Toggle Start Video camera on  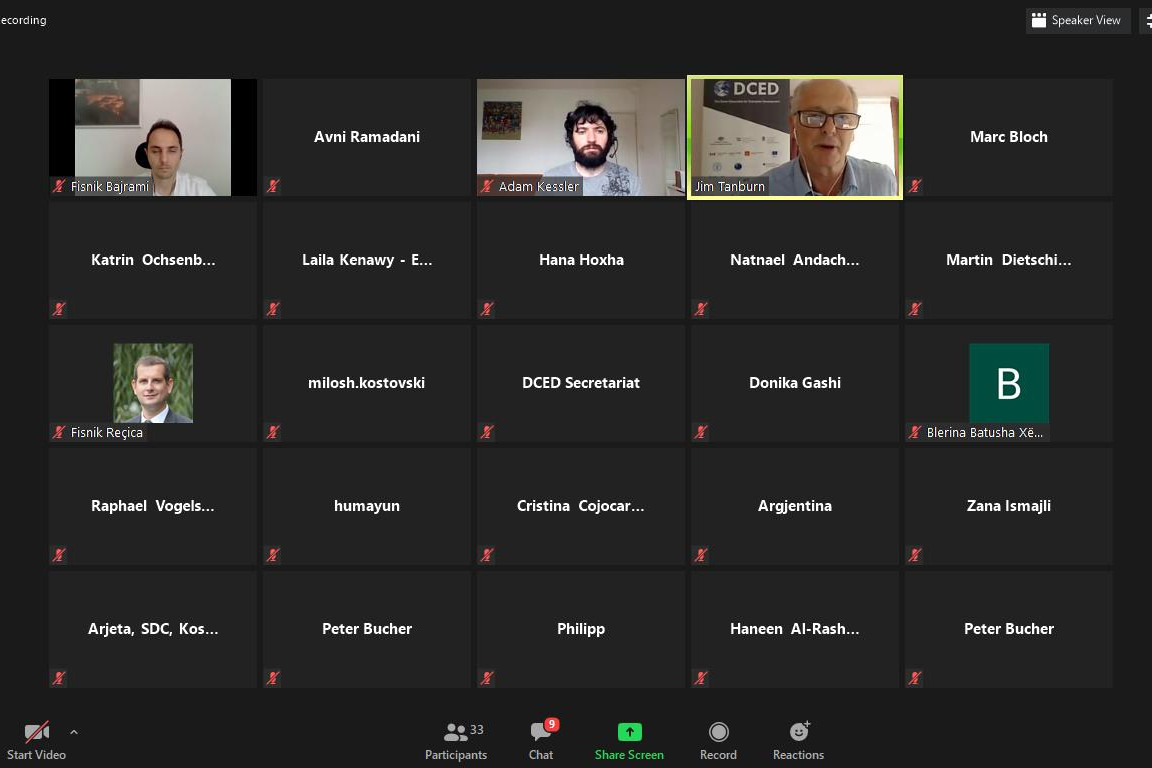36,741
